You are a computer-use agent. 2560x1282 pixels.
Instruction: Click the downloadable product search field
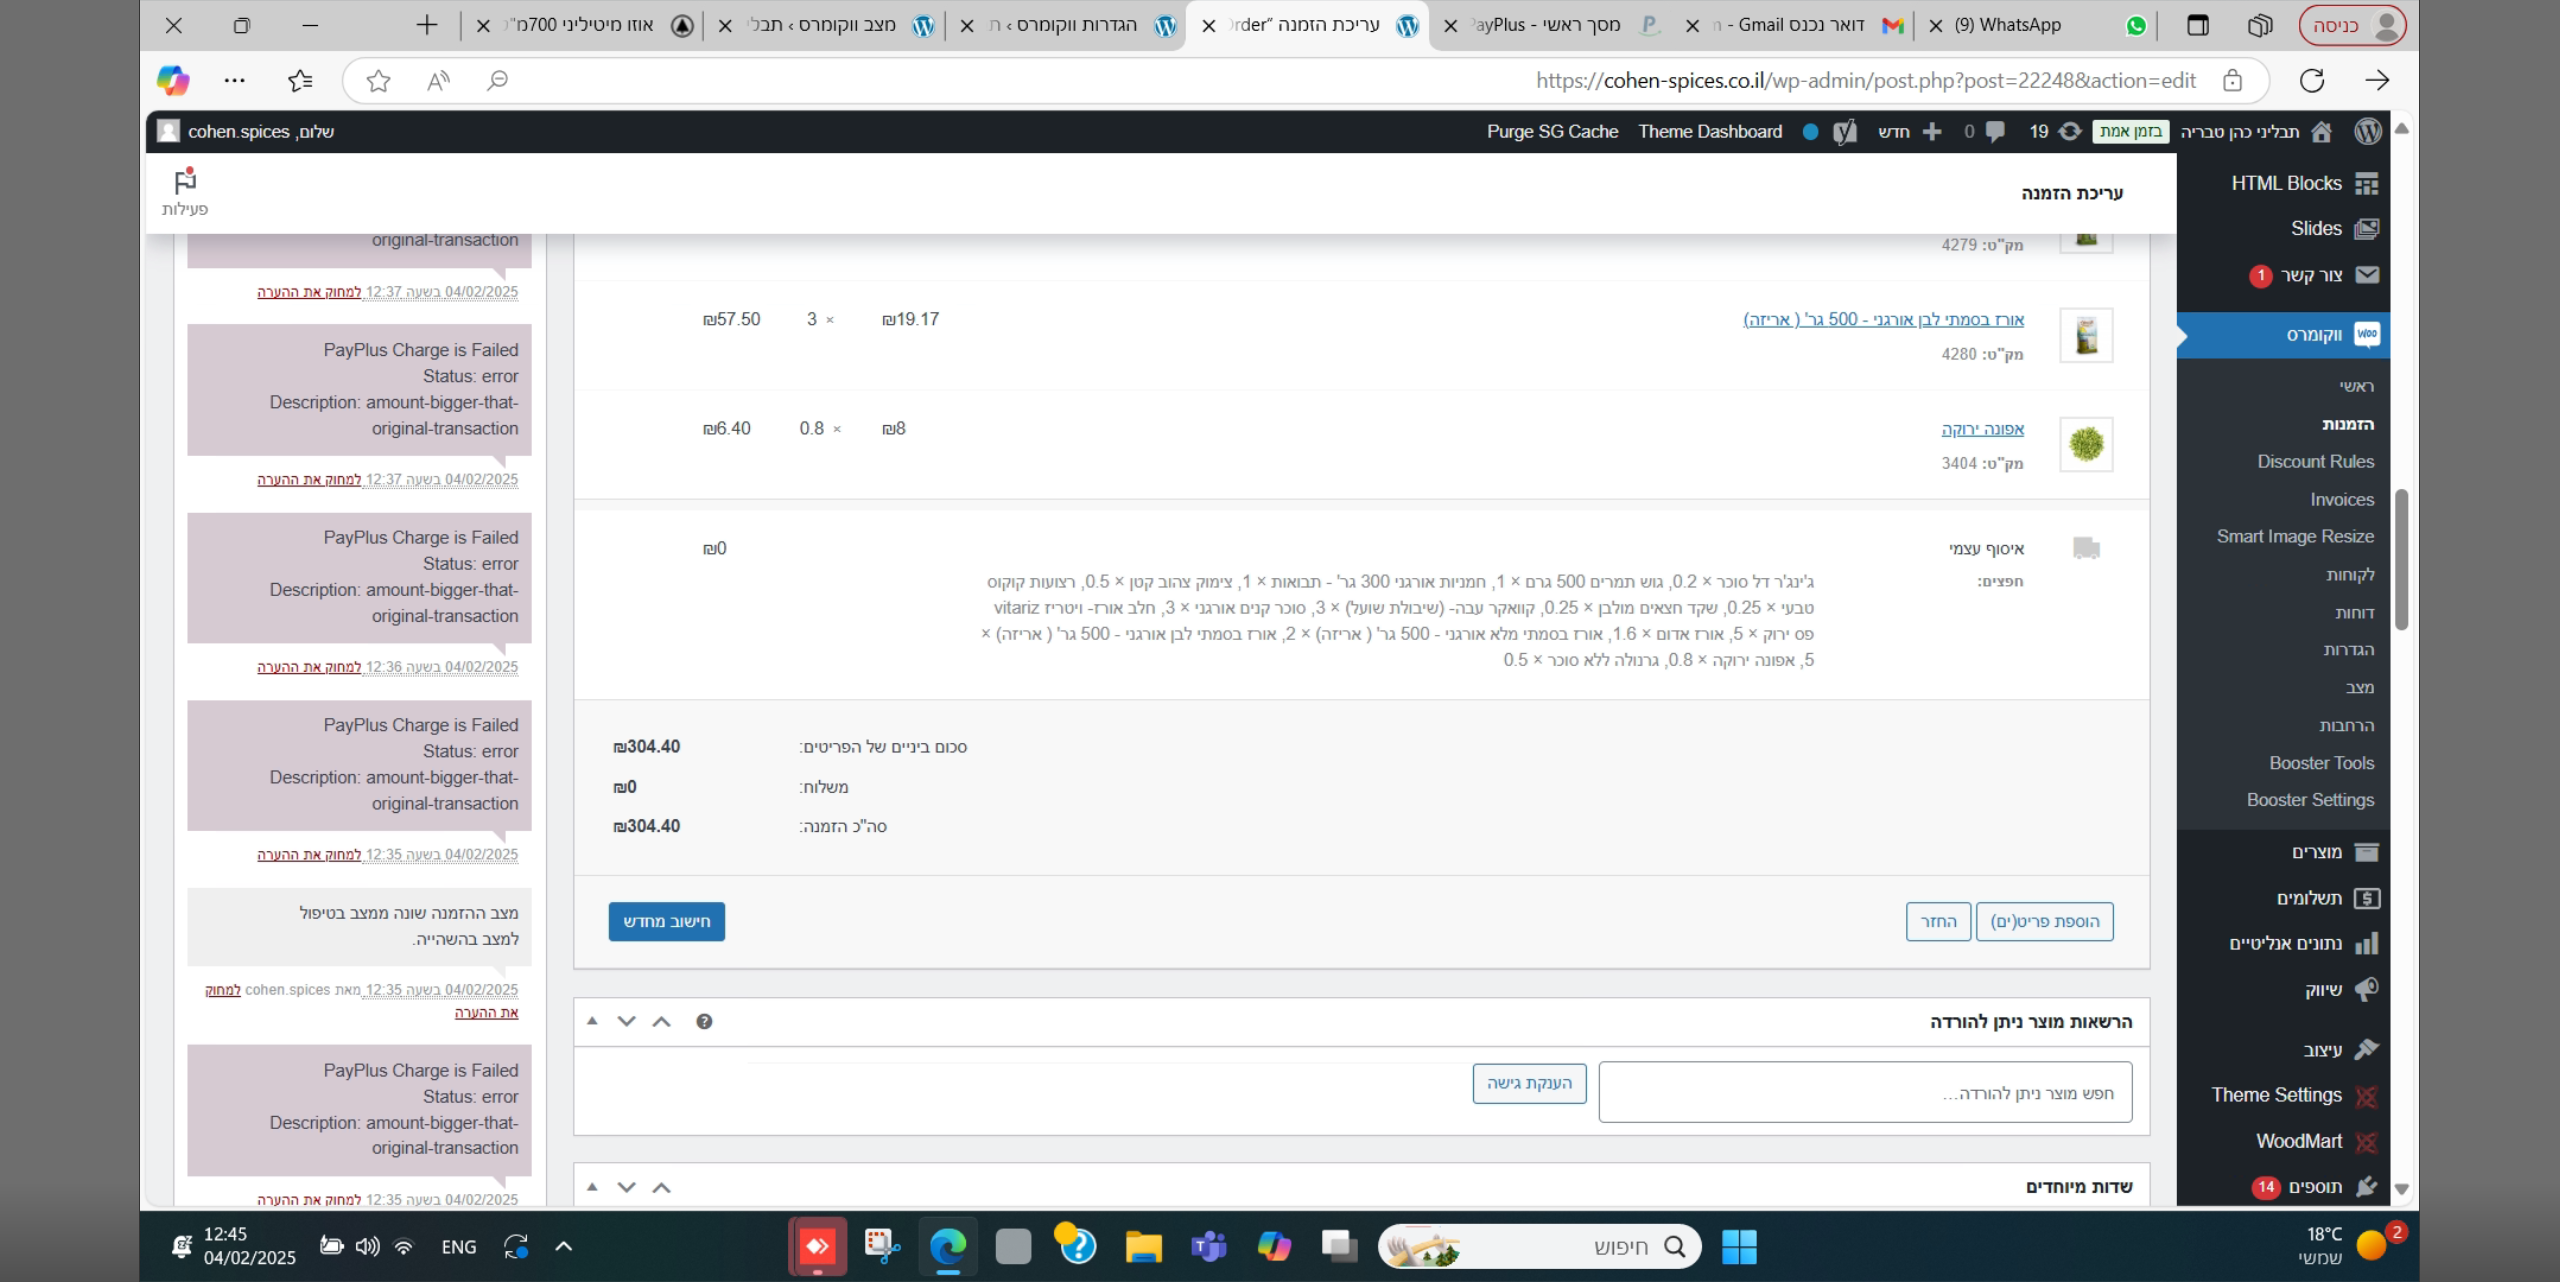pos(1864,1093)
